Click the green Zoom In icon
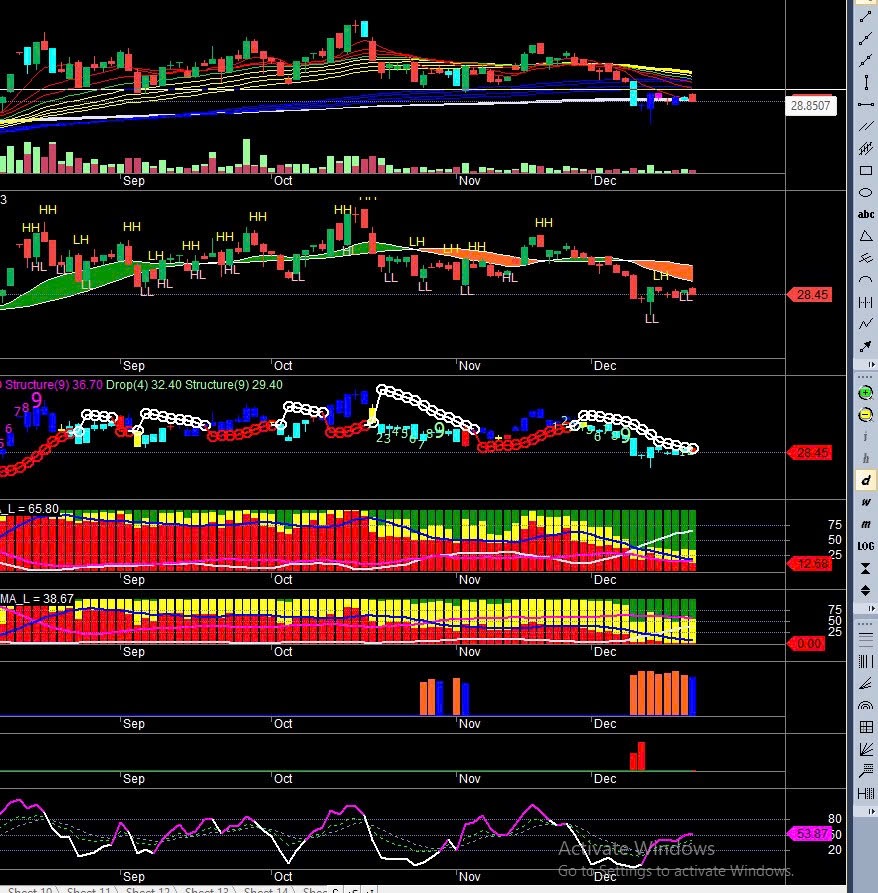The width and height of the screenshot is (878, 893). click(x=865, y=392)
